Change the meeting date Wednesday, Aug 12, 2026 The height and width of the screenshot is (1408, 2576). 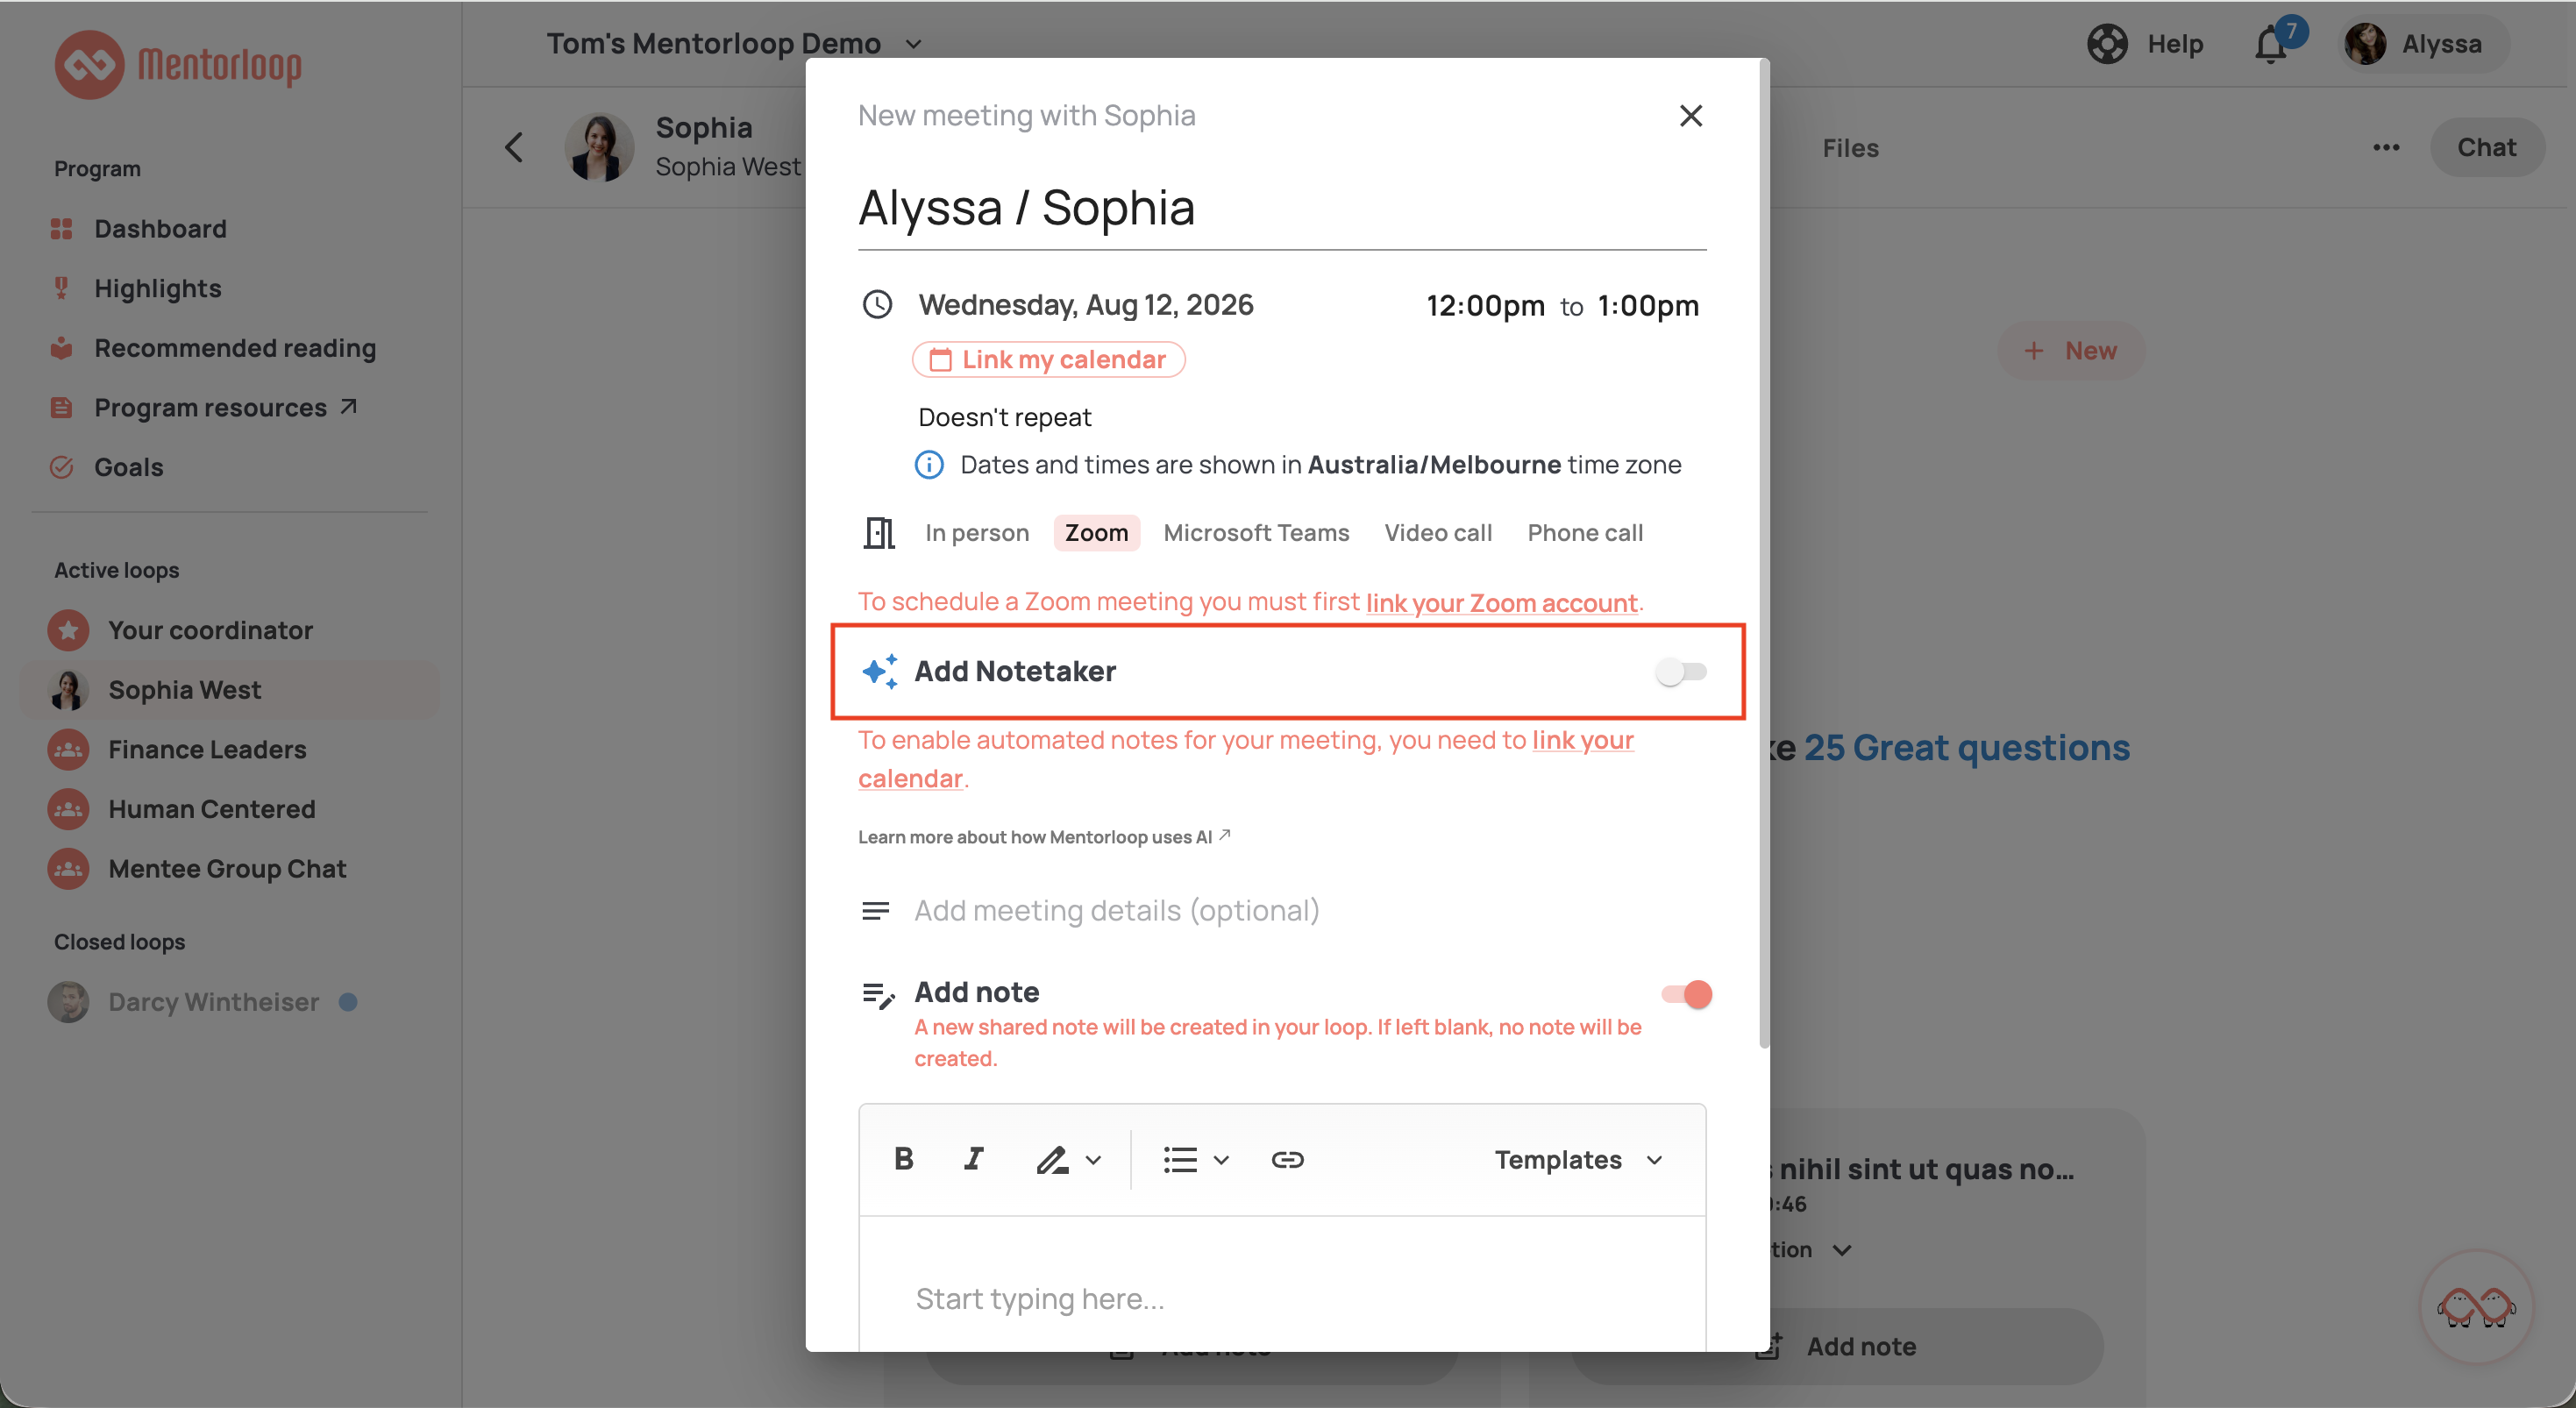tap(1086, 304)
